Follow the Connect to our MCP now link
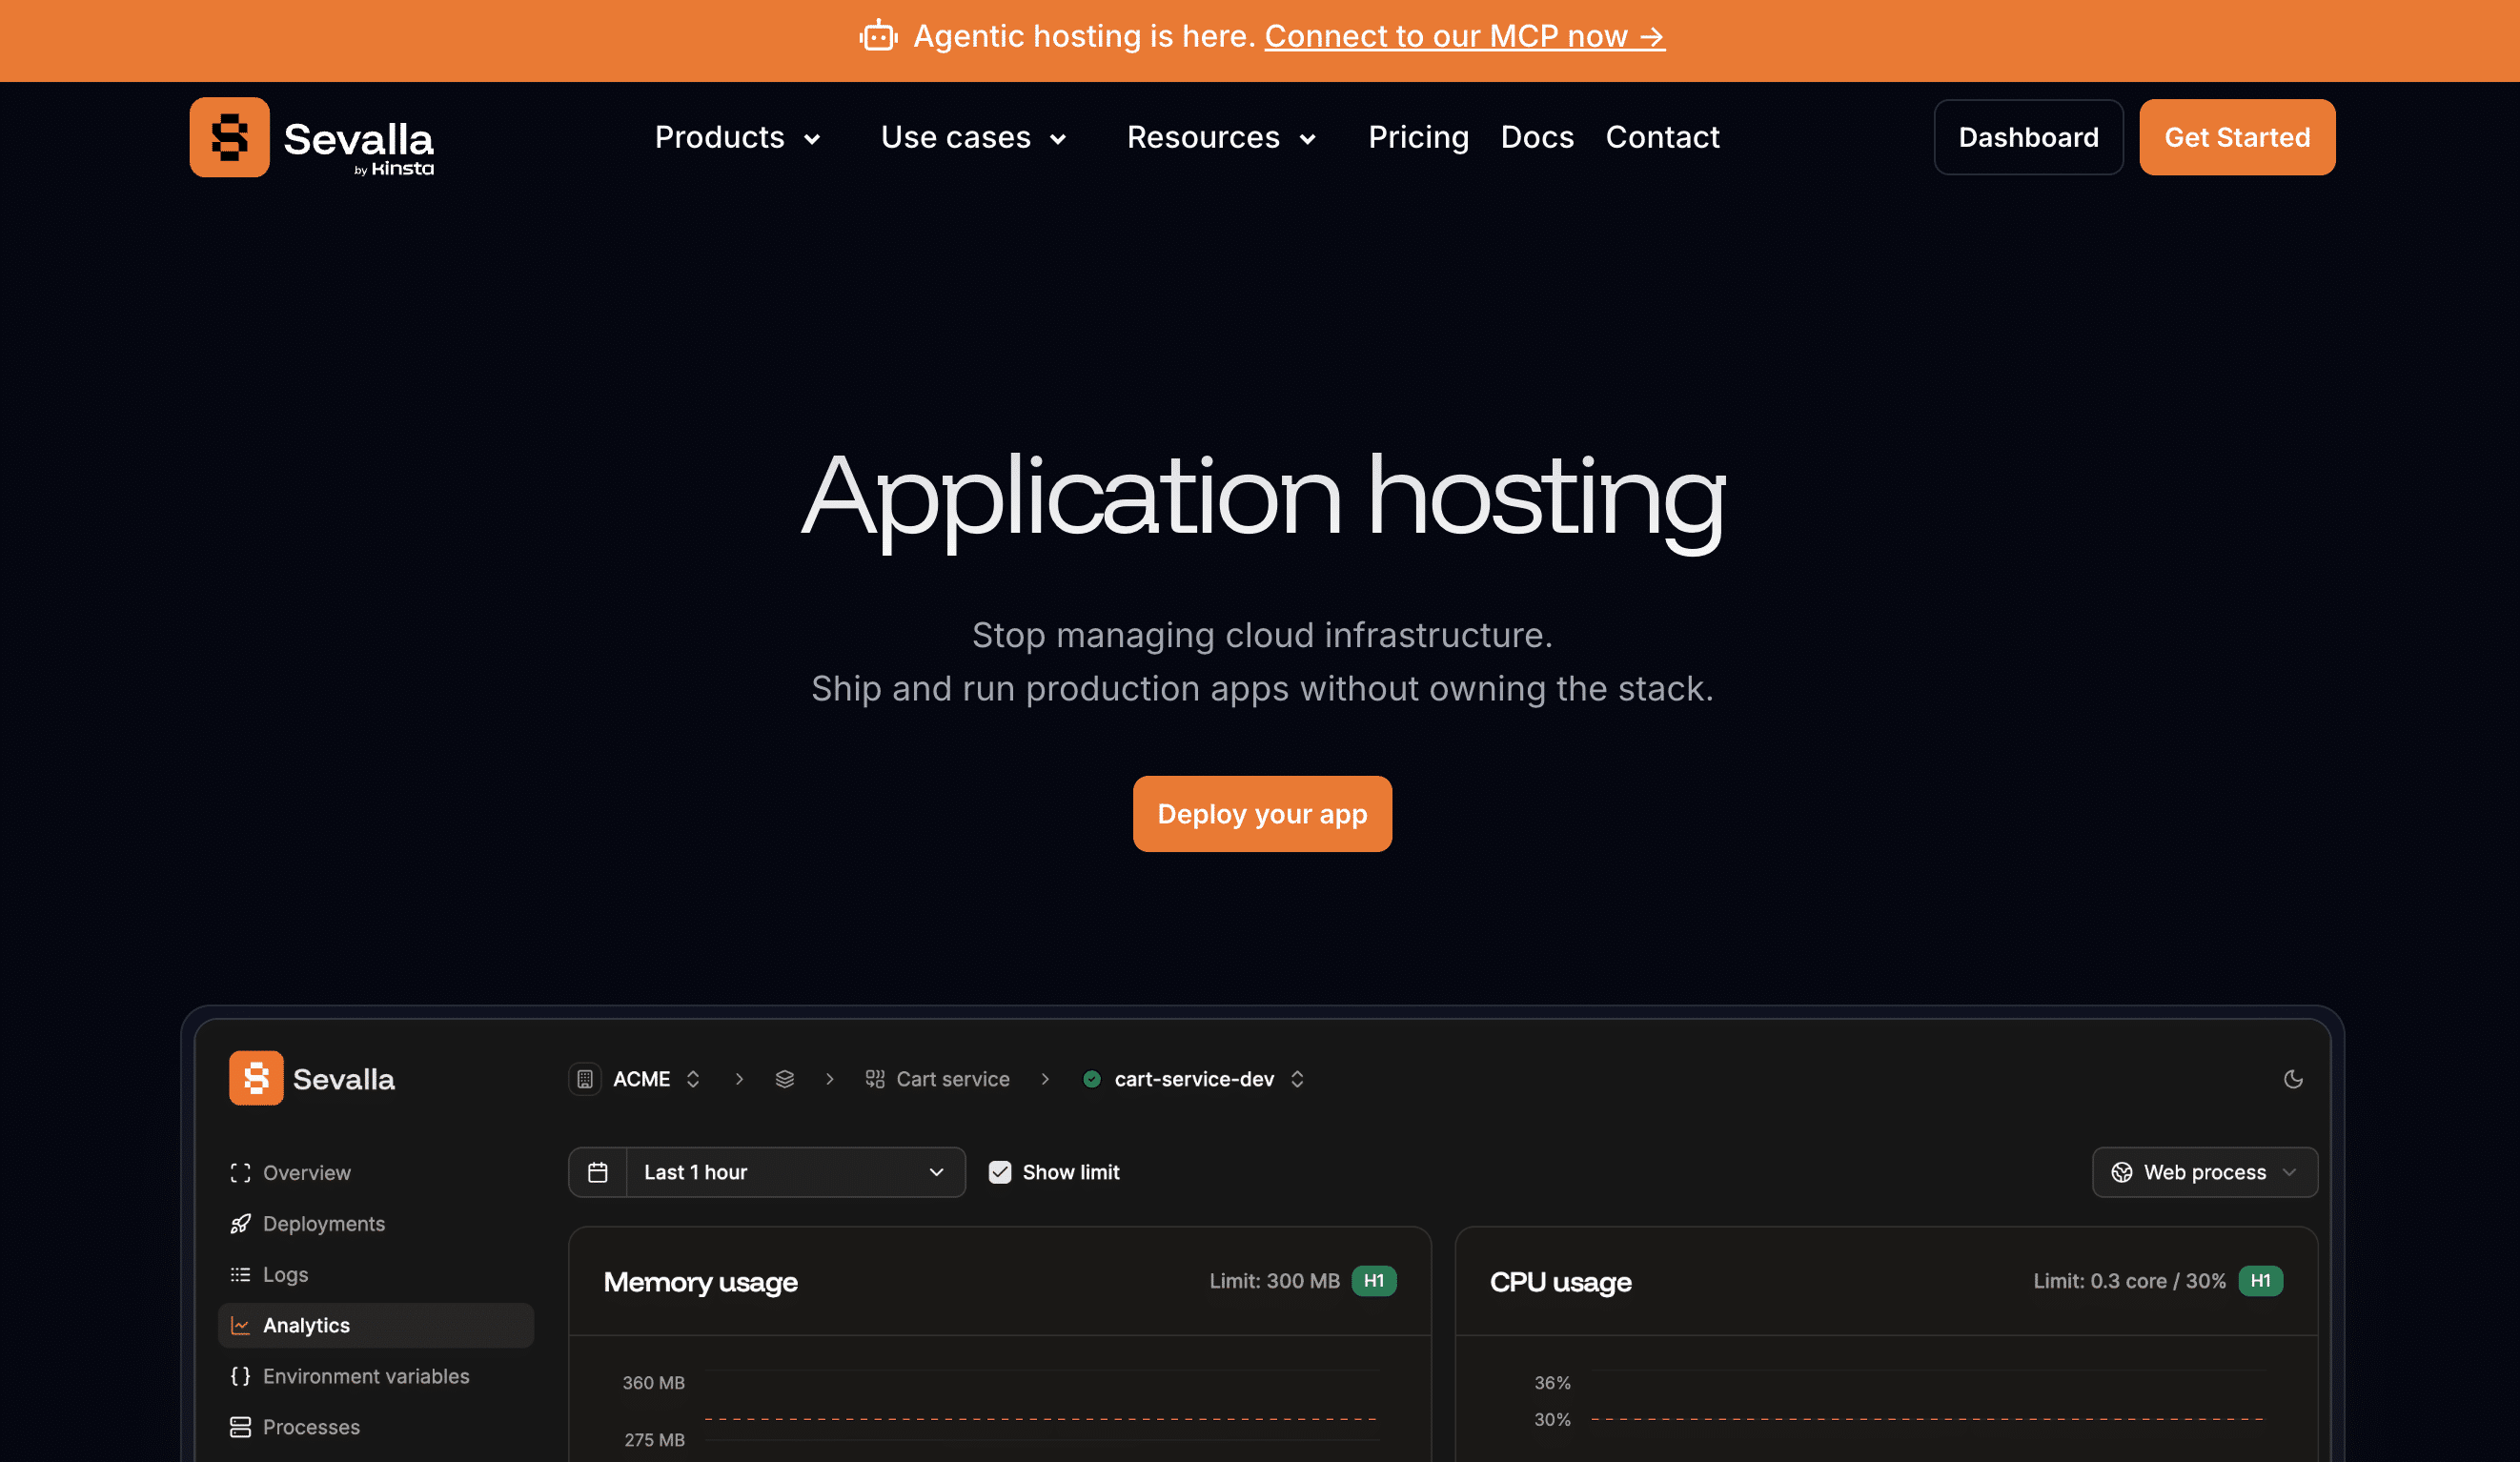2520x1462 pixels. [x=1465, y=36]
